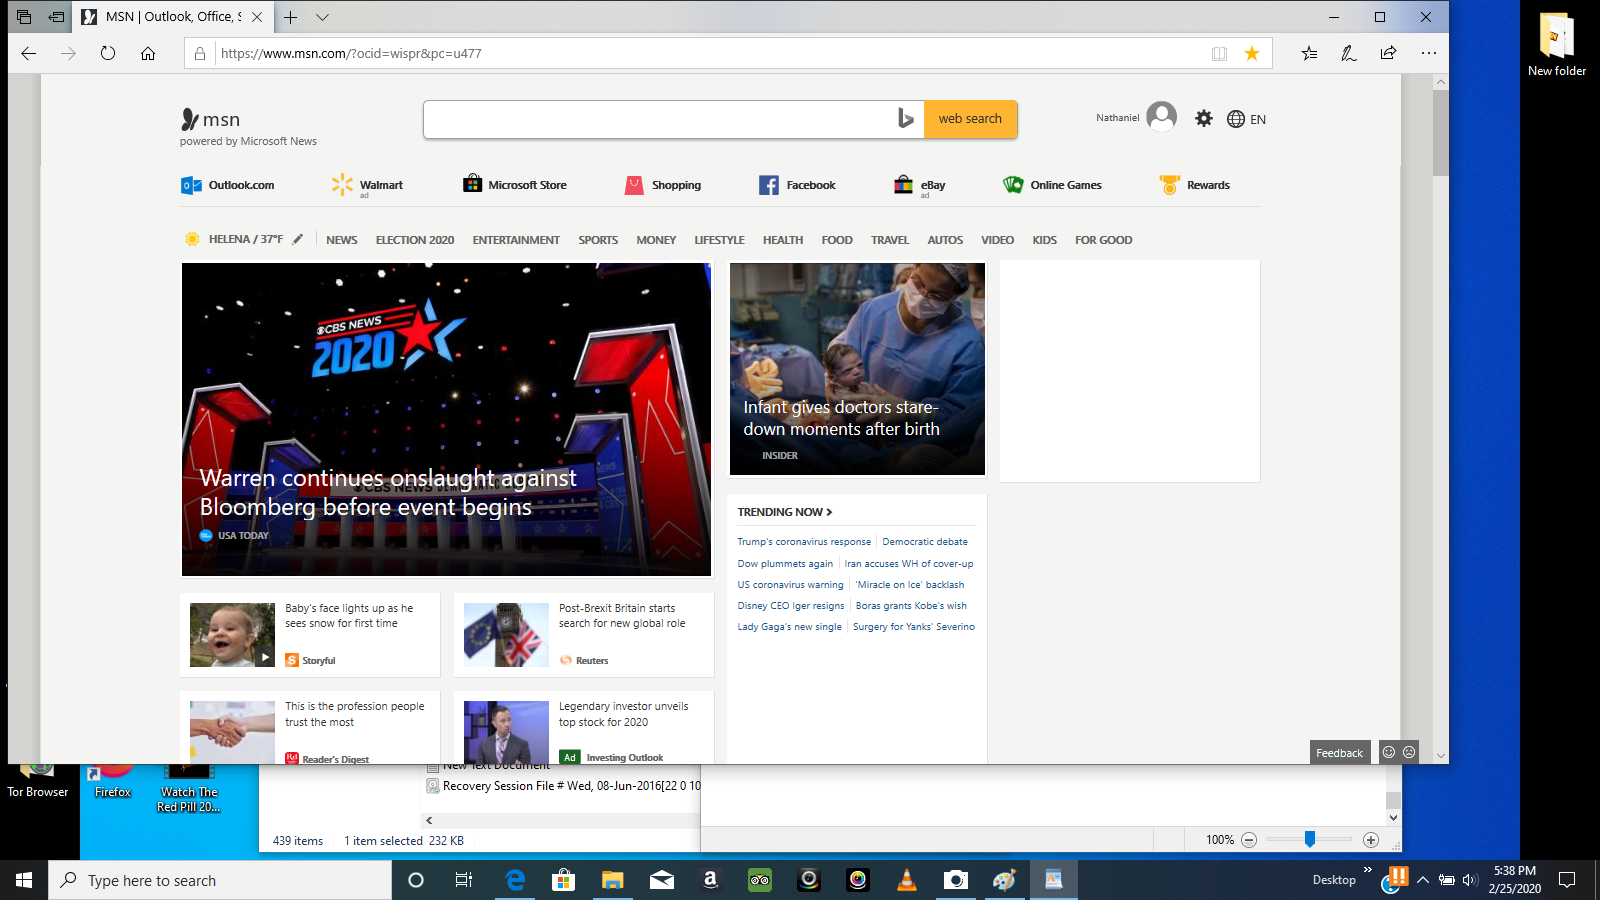Close the MSN tab
This screenshot has width=1600, height=900.
(x=257, y=17)
